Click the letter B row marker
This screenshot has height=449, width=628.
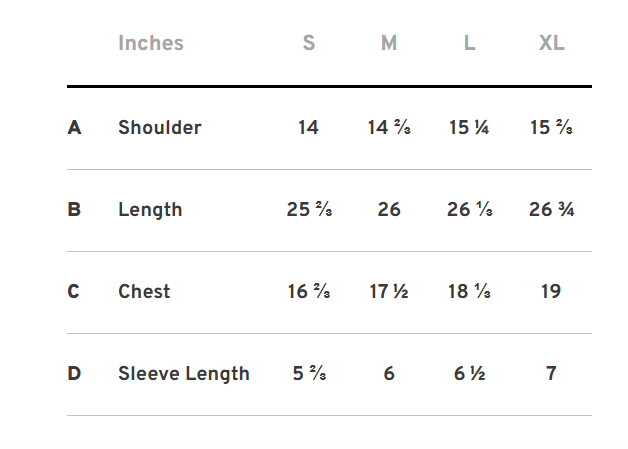tap(74, 209)
